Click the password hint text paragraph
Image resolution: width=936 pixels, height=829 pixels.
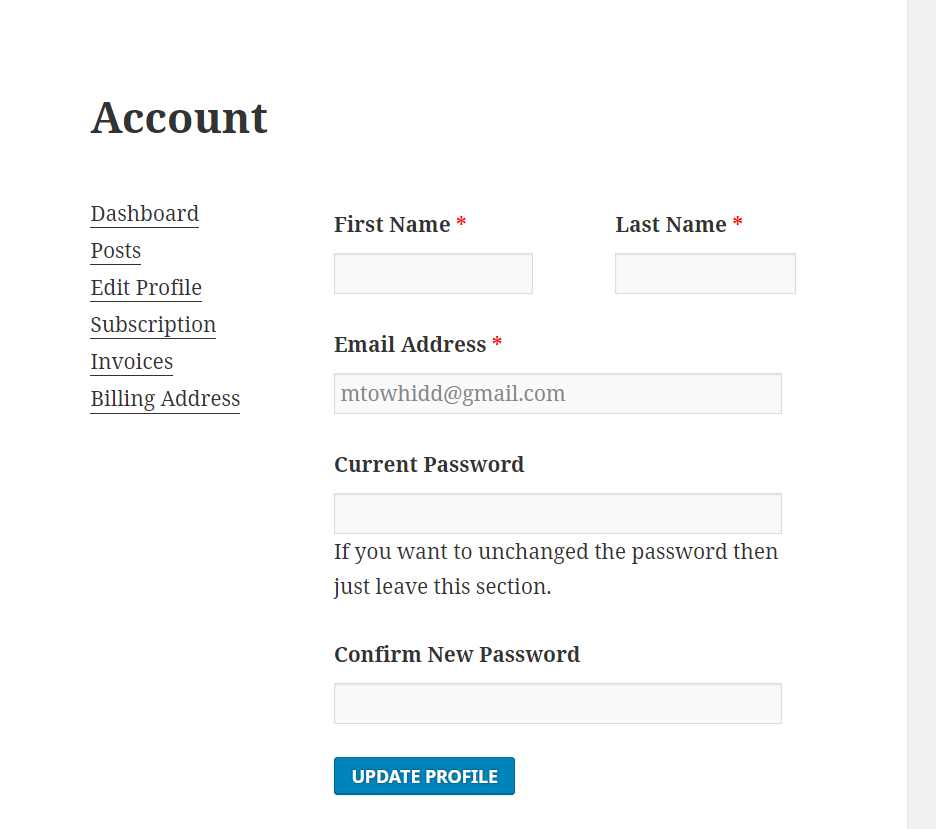point(556,569)
